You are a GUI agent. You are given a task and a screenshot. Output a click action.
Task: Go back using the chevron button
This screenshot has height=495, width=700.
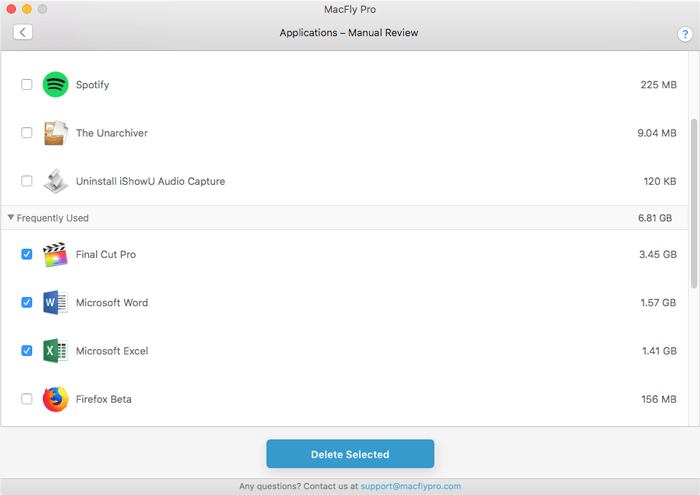point(23,32)
